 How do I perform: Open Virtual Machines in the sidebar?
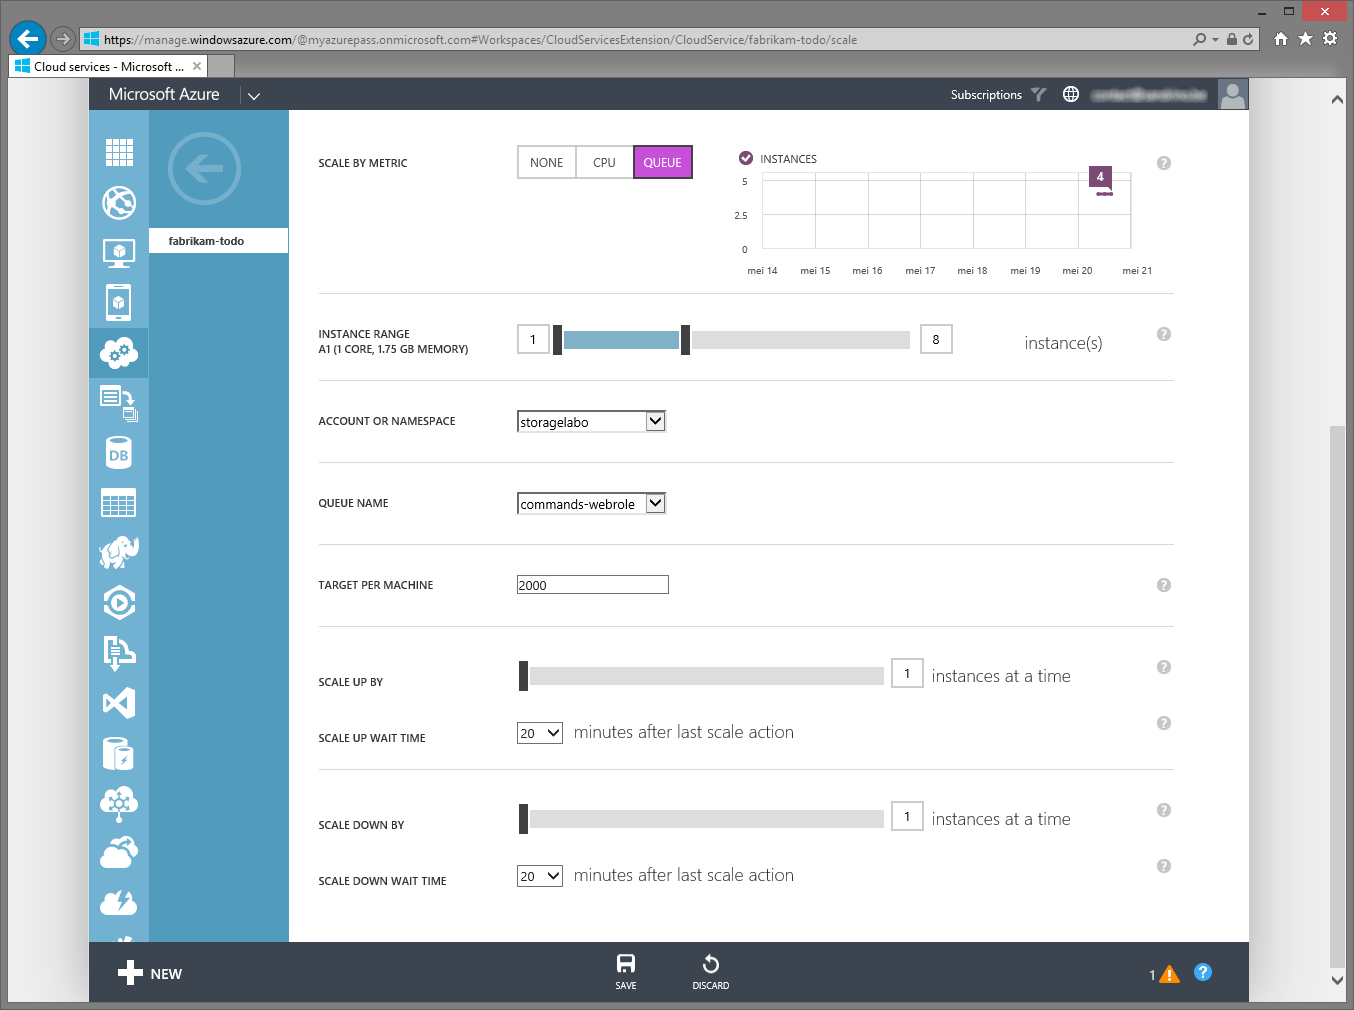coord(119,253)
